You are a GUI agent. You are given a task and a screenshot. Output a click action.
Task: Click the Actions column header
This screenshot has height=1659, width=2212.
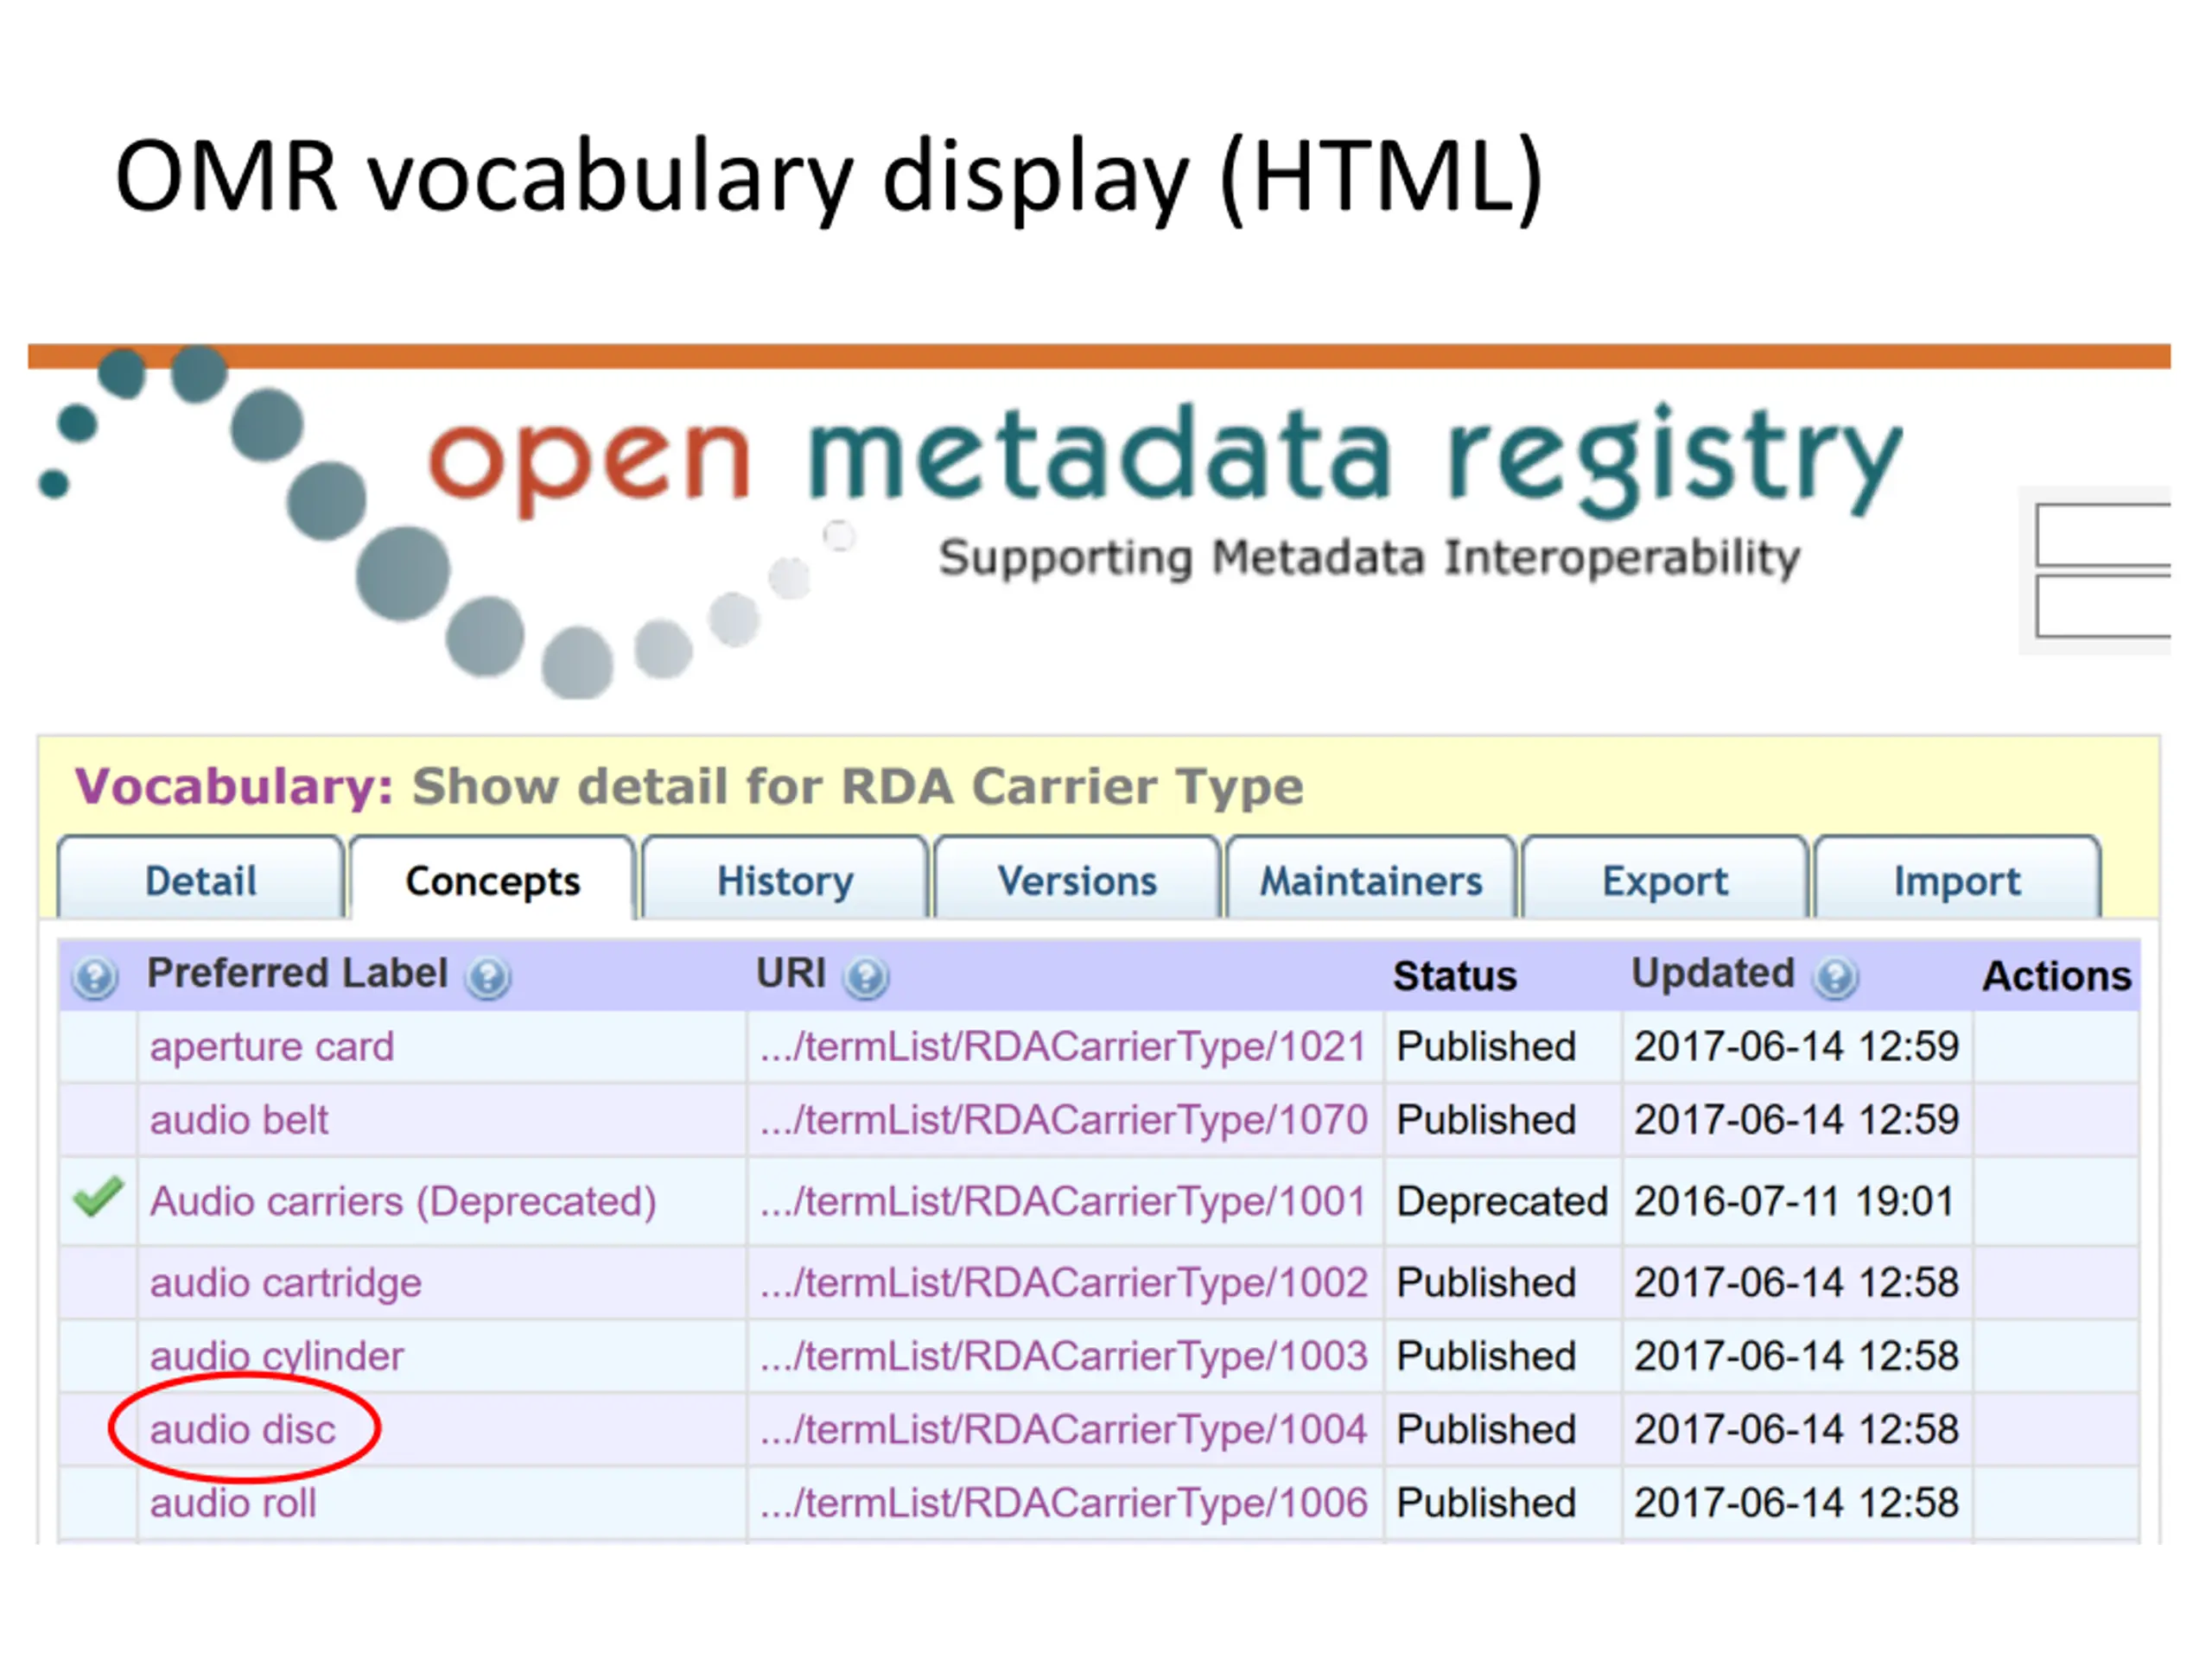click(x=2057, y=976)
